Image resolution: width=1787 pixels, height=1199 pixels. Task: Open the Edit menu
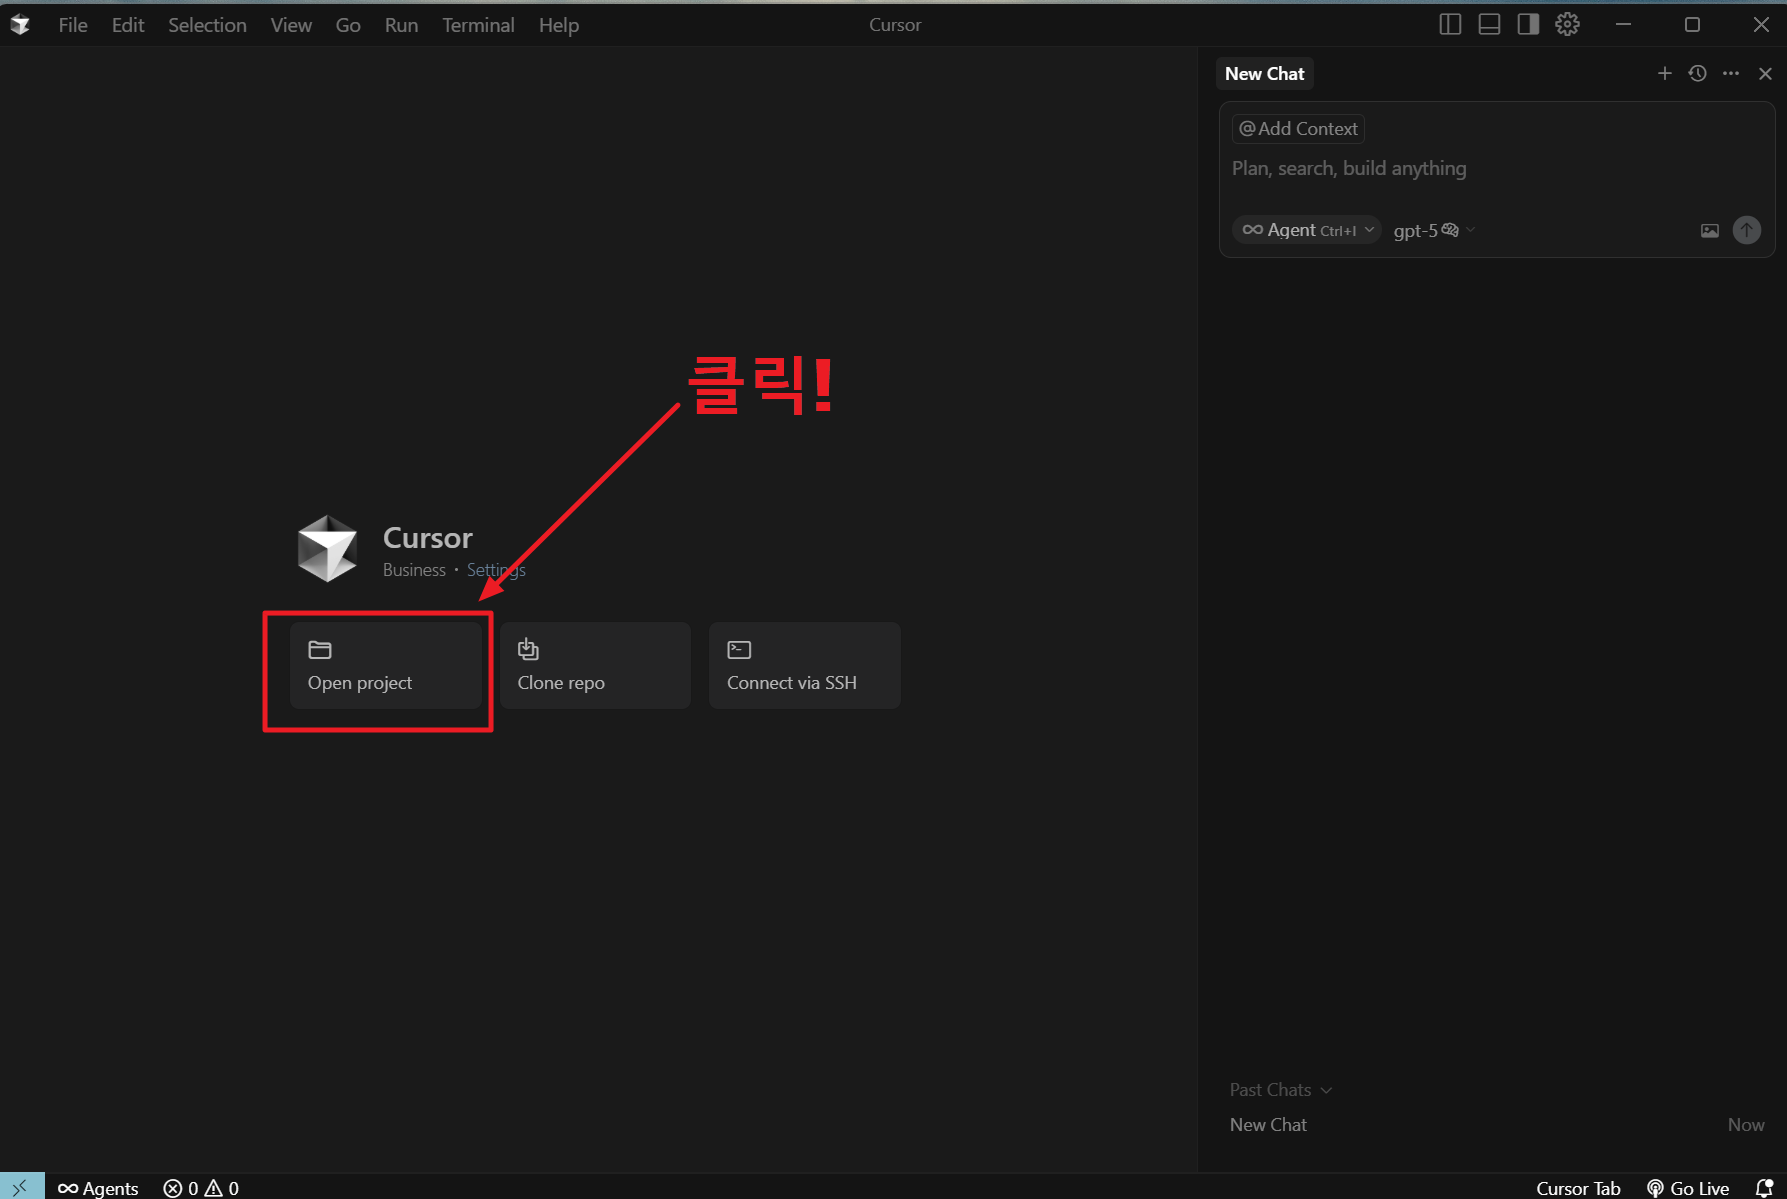[x=128, y=25]
